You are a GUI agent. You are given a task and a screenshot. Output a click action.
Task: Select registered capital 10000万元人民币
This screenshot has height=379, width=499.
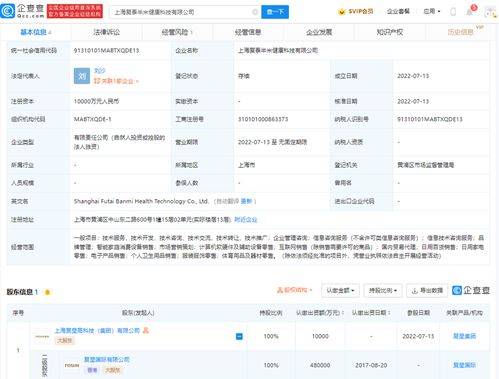[x=96, y=101]
